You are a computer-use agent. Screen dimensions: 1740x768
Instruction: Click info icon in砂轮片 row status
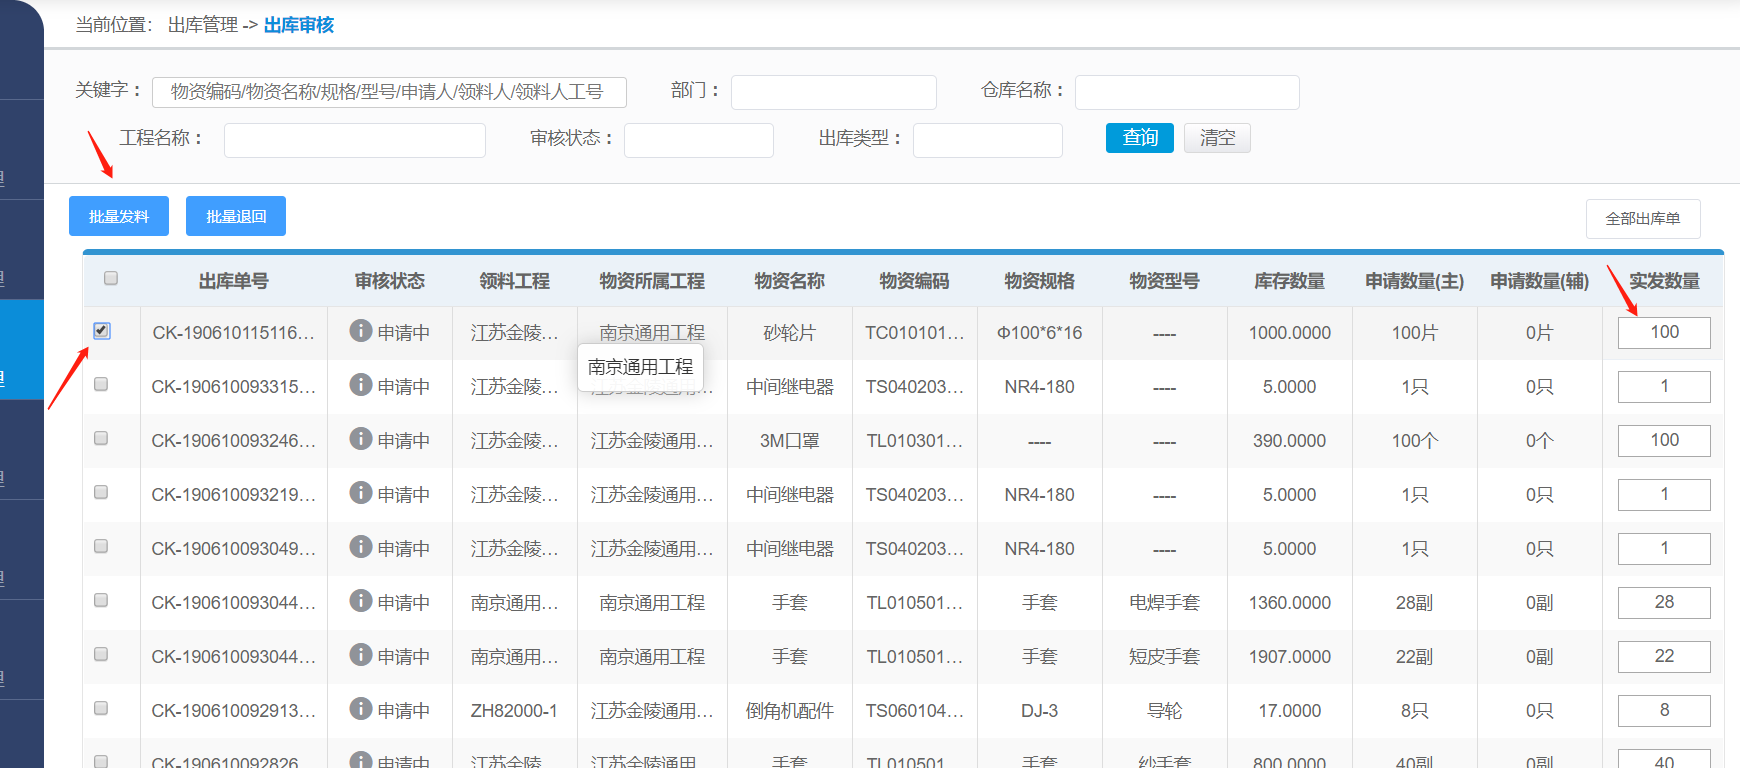[x=361, y=331]
